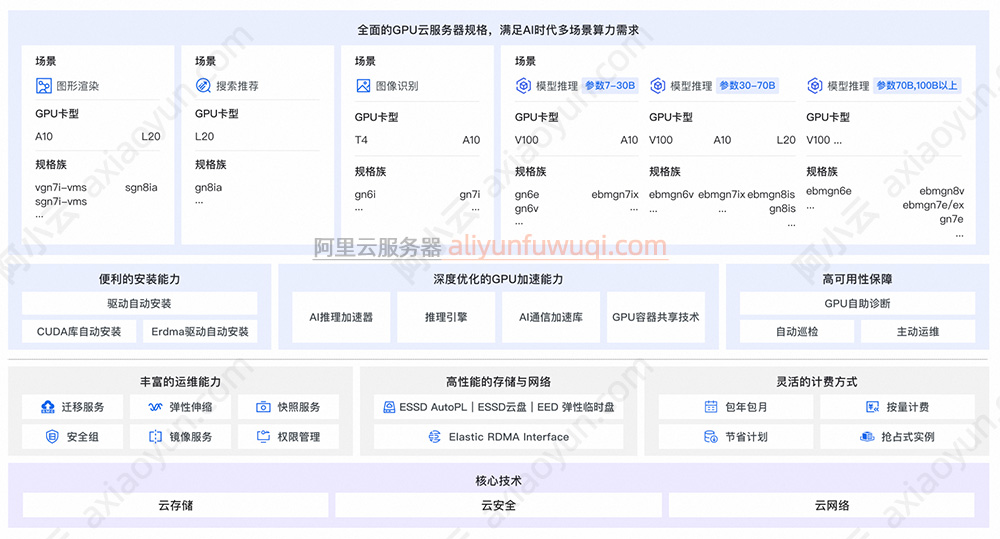Click the 图像识别 picture icon

[x=363, y=85]
